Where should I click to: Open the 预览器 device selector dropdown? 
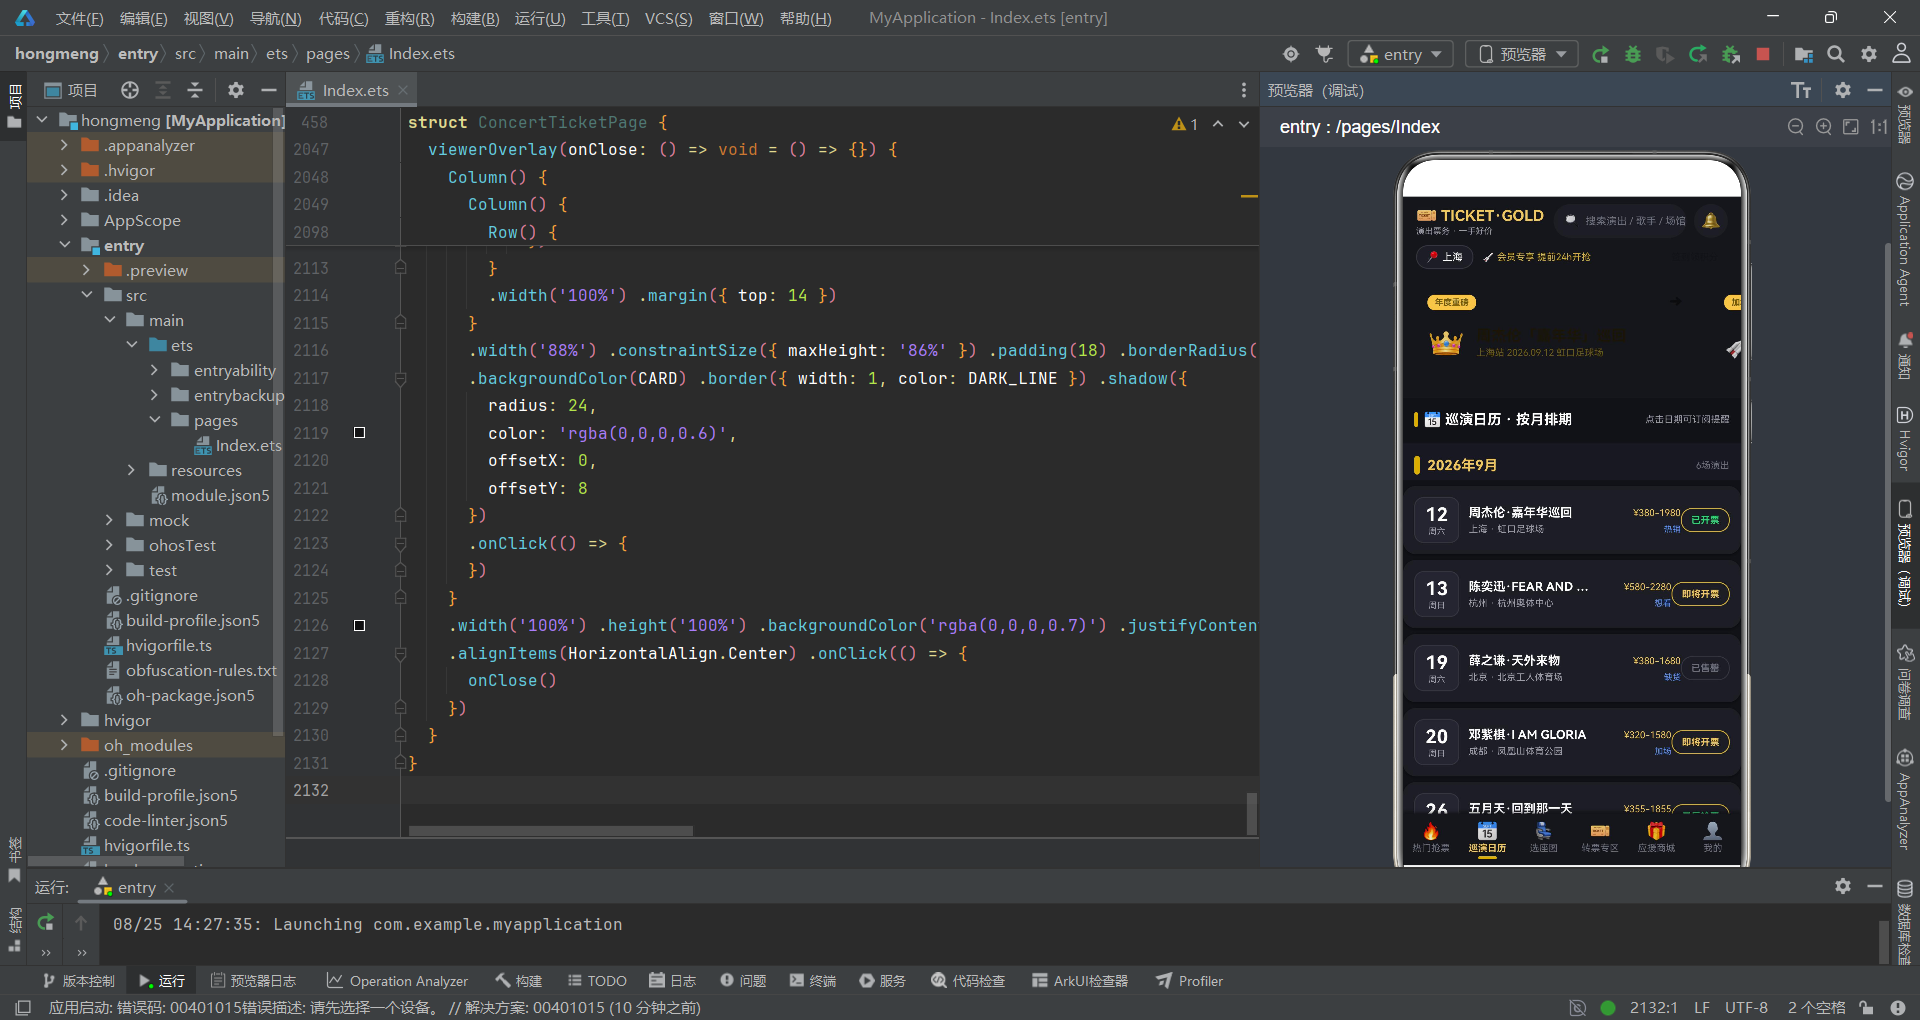tap(1522, 54)
